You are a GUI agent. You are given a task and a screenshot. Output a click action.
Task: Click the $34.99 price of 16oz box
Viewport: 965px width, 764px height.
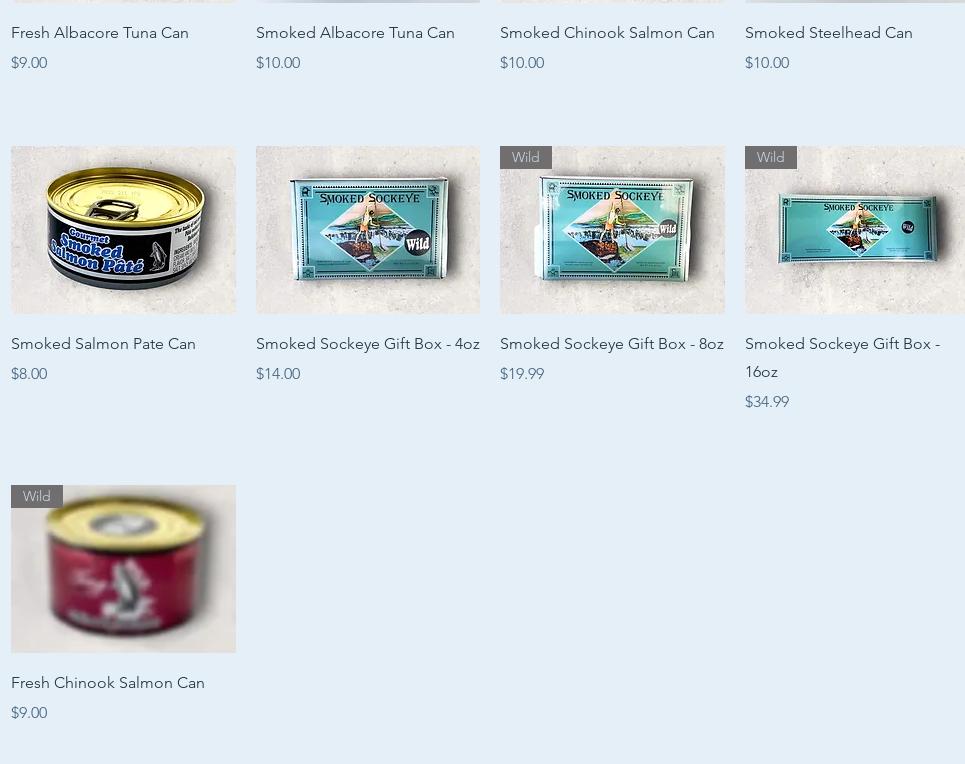pyautogui.click(x=767, y=402)
